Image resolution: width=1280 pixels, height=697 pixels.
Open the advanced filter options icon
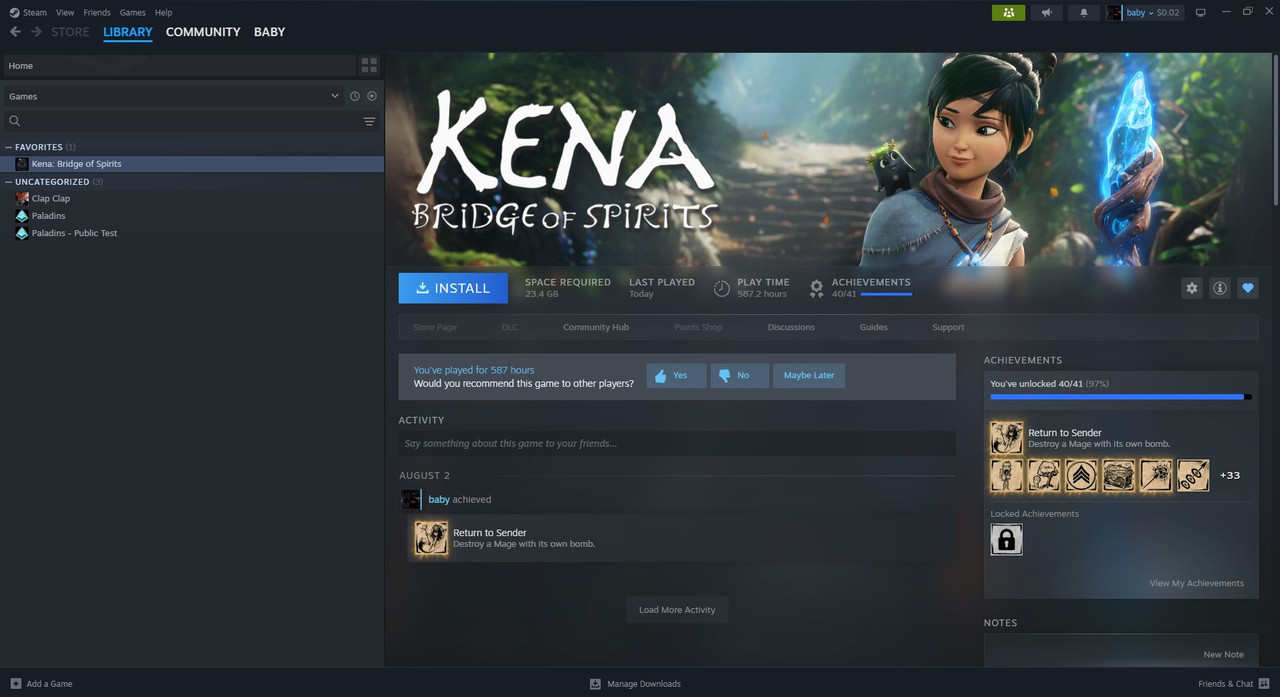pos(369,121)
